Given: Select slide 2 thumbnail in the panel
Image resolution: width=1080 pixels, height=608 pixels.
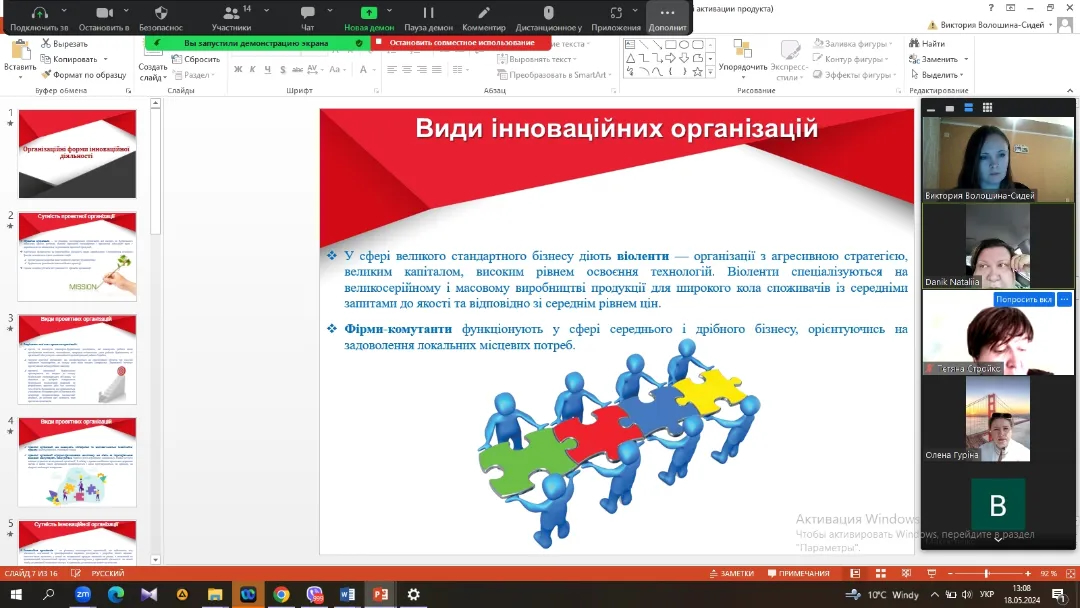Looking at the screenshot, I should pyautogui.click(x=77, y=257).
